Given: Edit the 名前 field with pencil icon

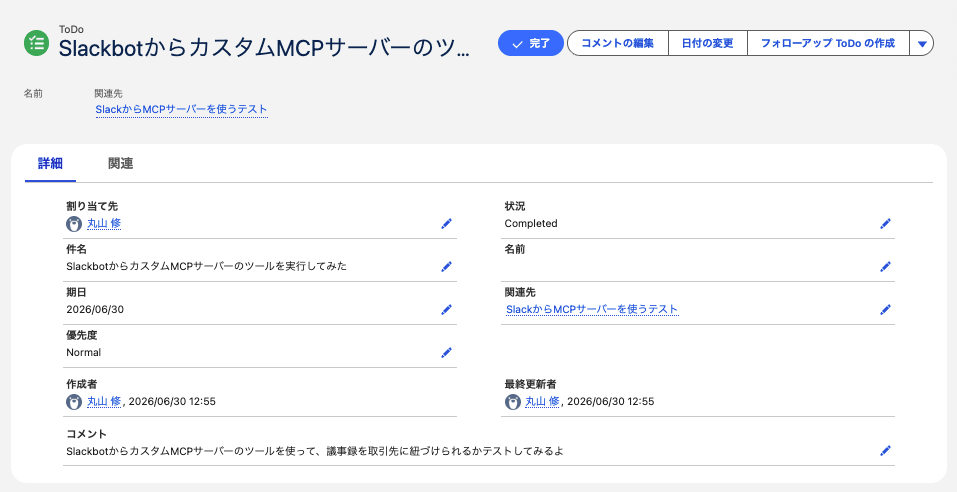Looking at the screenshot, I should (x=886, y=267).
